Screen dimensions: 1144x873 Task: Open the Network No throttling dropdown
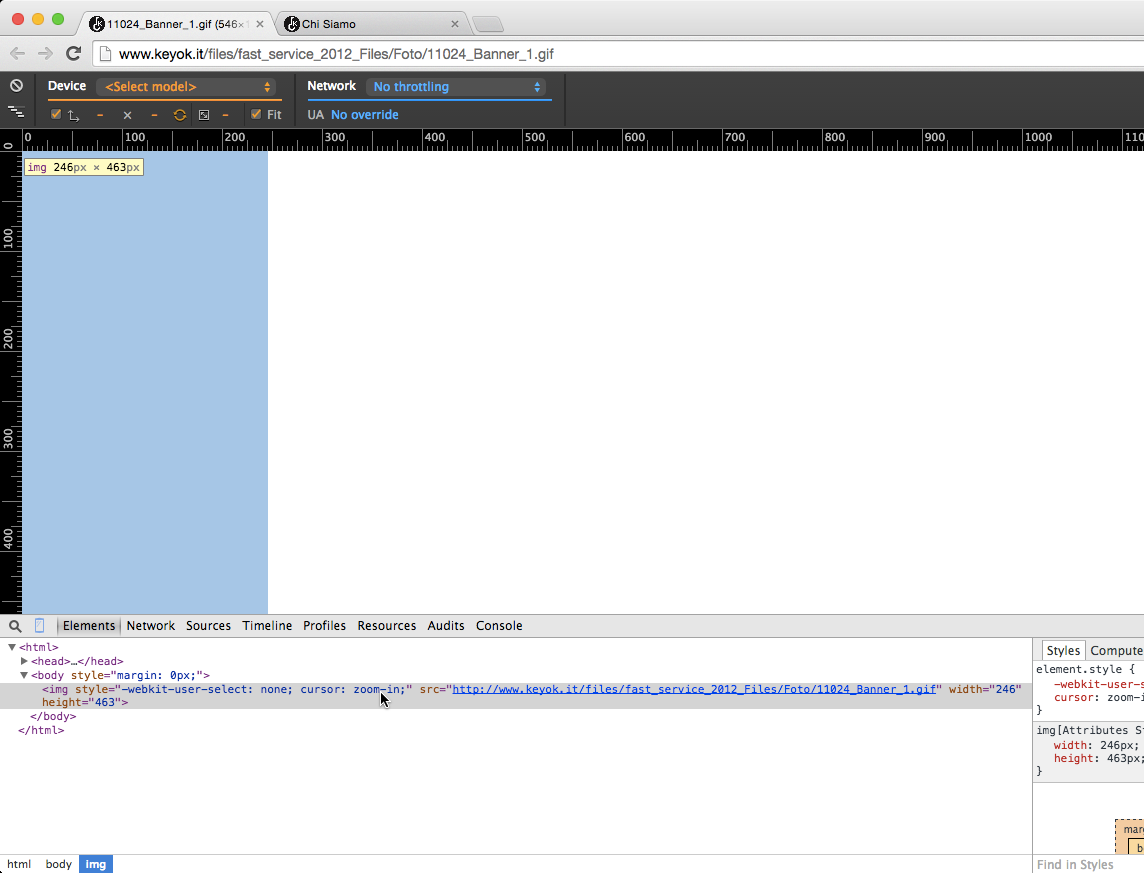click(456, 87)
